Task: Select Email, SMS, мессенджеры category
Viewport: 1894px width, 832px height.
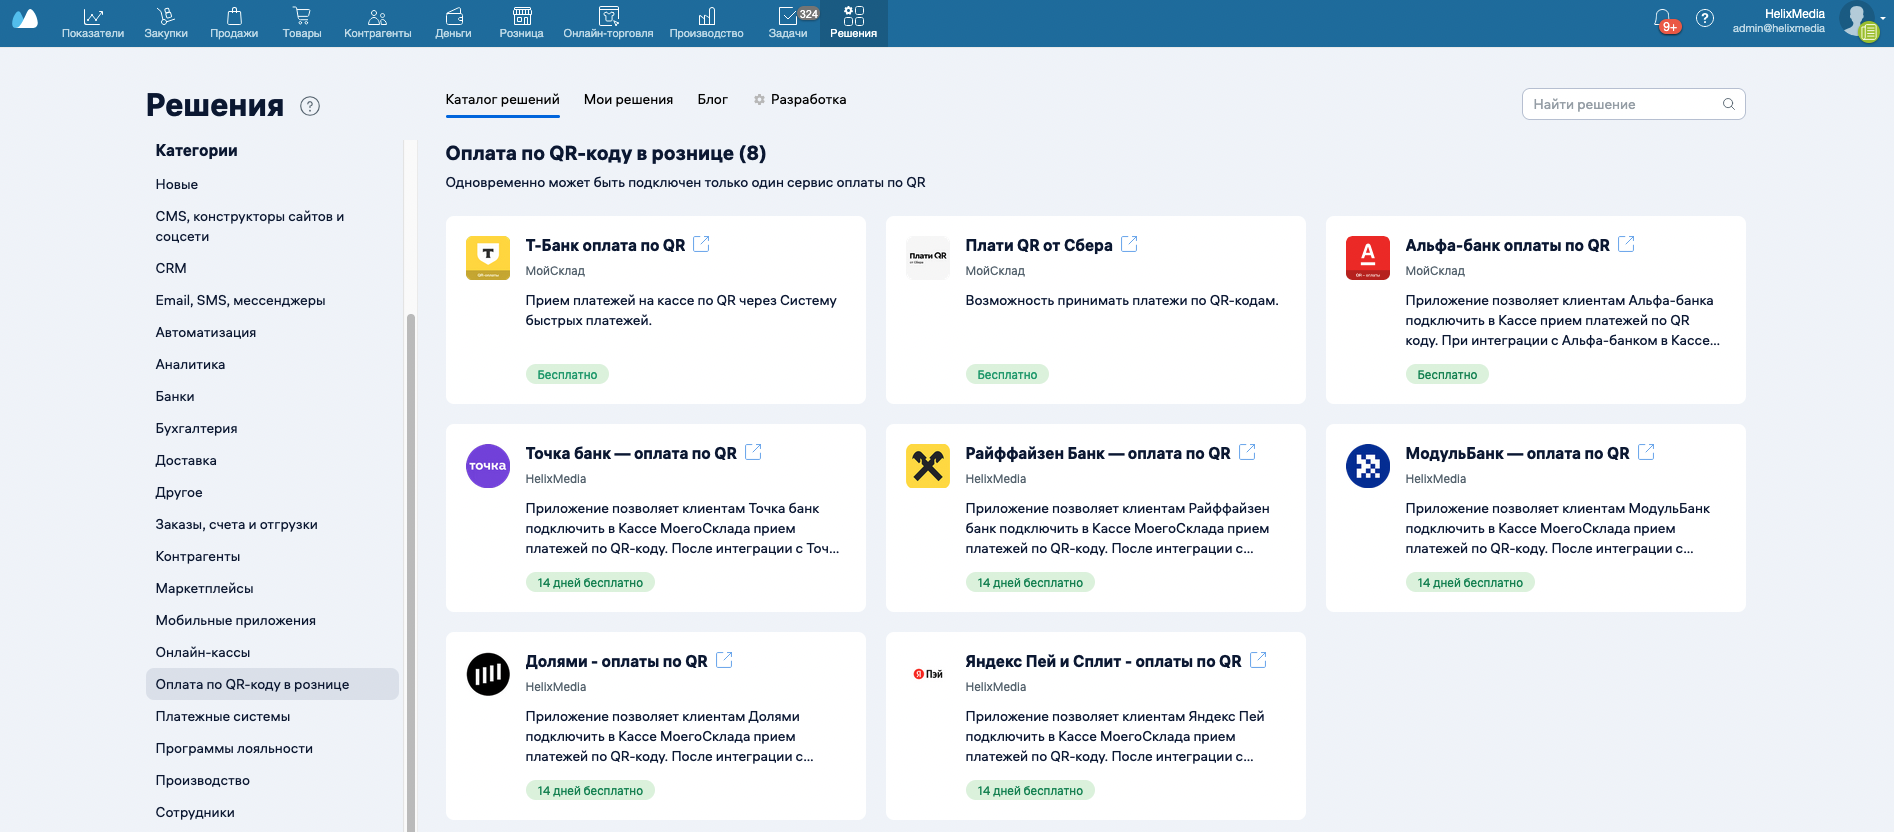Action: pyautogui.click(x=240, y=301)
